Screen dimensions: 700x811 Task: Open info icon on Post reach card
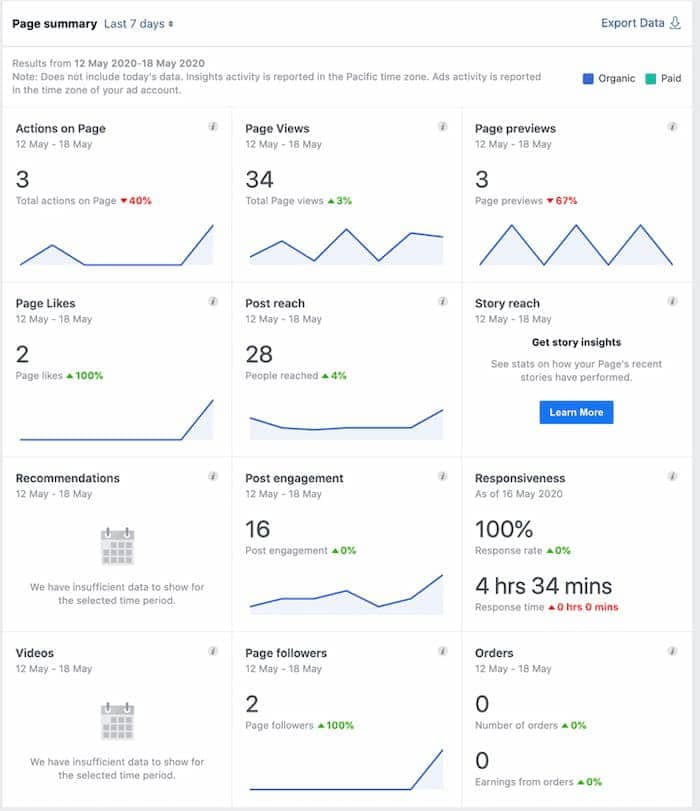click(x=442, y=301)
